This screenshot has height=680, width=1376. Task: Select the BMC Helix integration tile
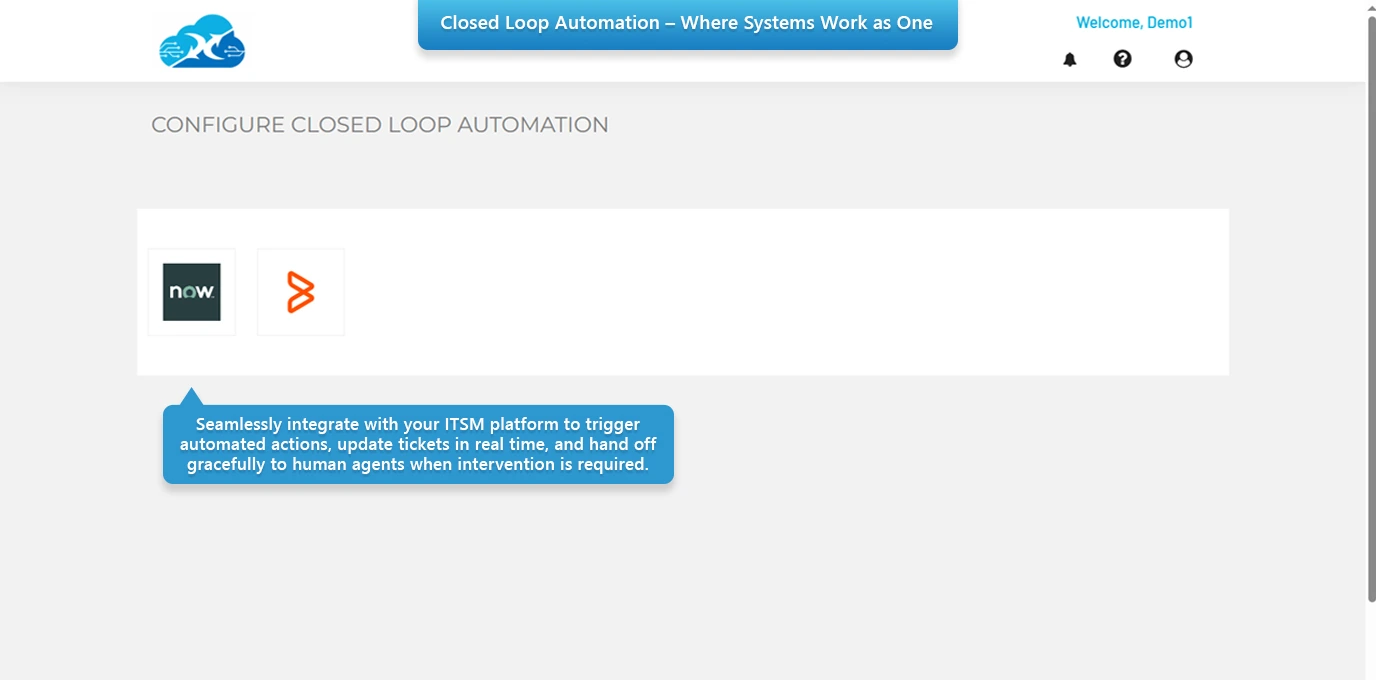(x=301, y=292)
